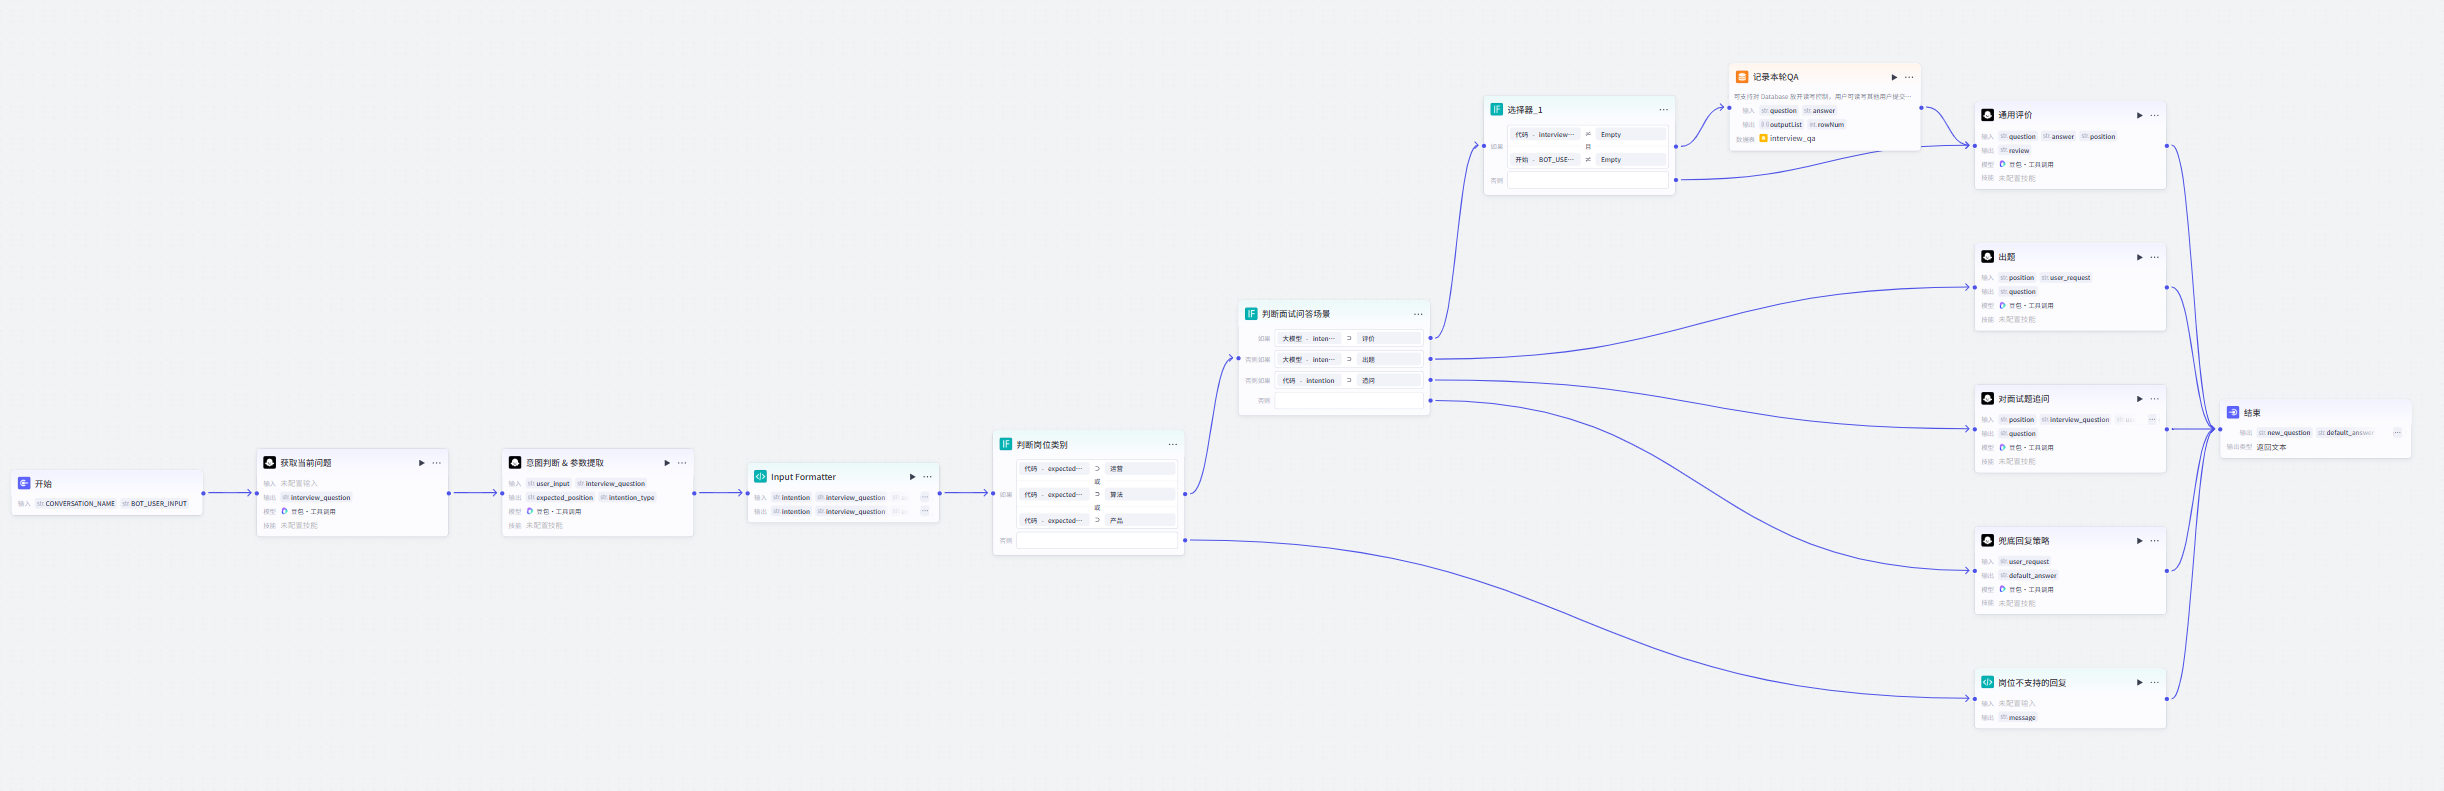Open more options menu on 意图判断 & 参数提取
The height and width of the screenshot is (791, 2444).
coord(682,463)
